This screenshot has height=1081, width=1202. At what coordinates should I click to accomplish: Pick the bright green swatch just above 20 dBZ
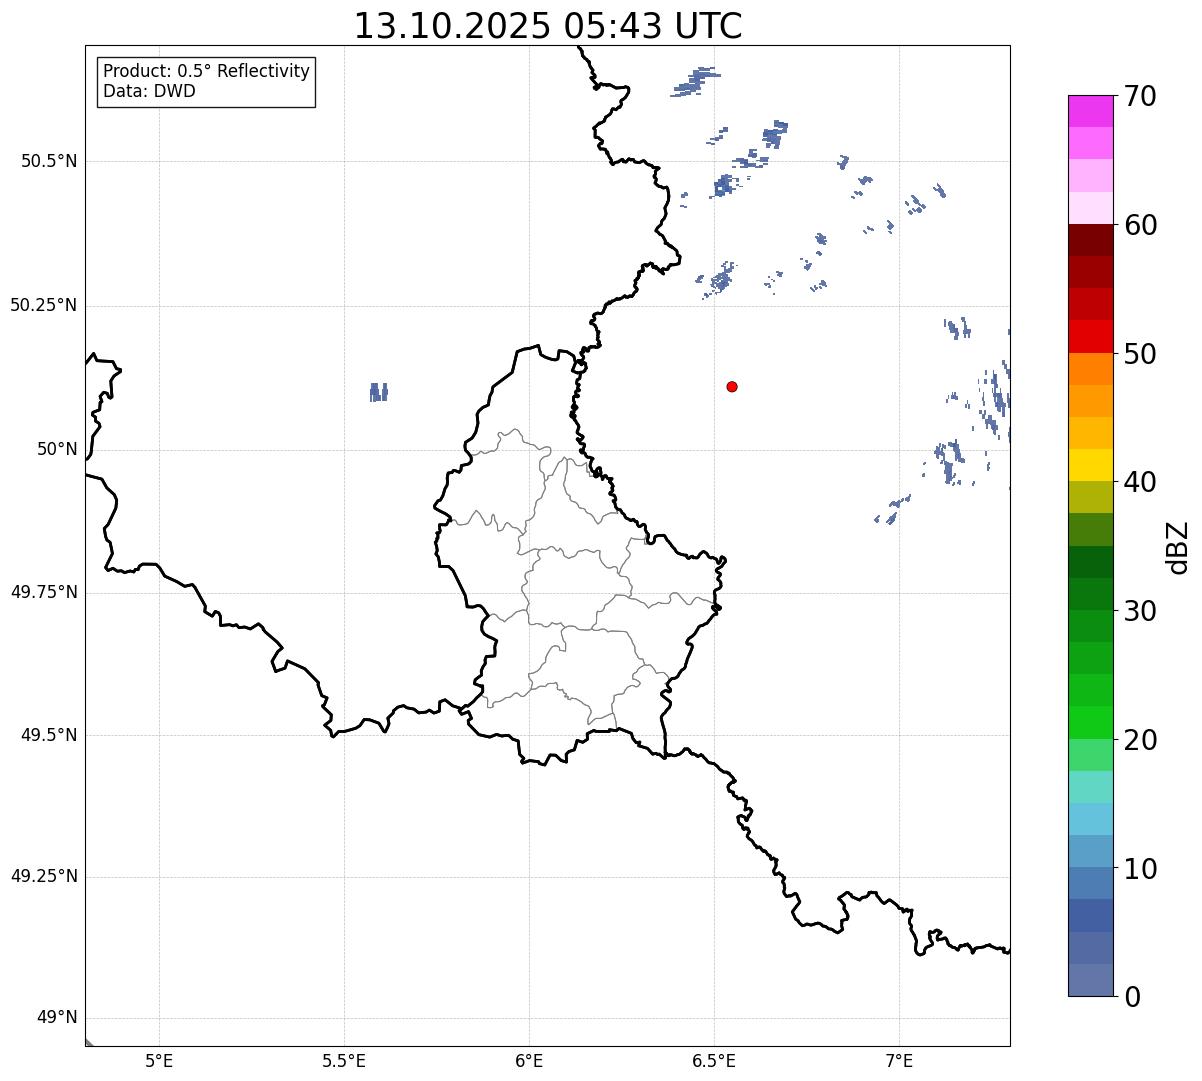1090,722
